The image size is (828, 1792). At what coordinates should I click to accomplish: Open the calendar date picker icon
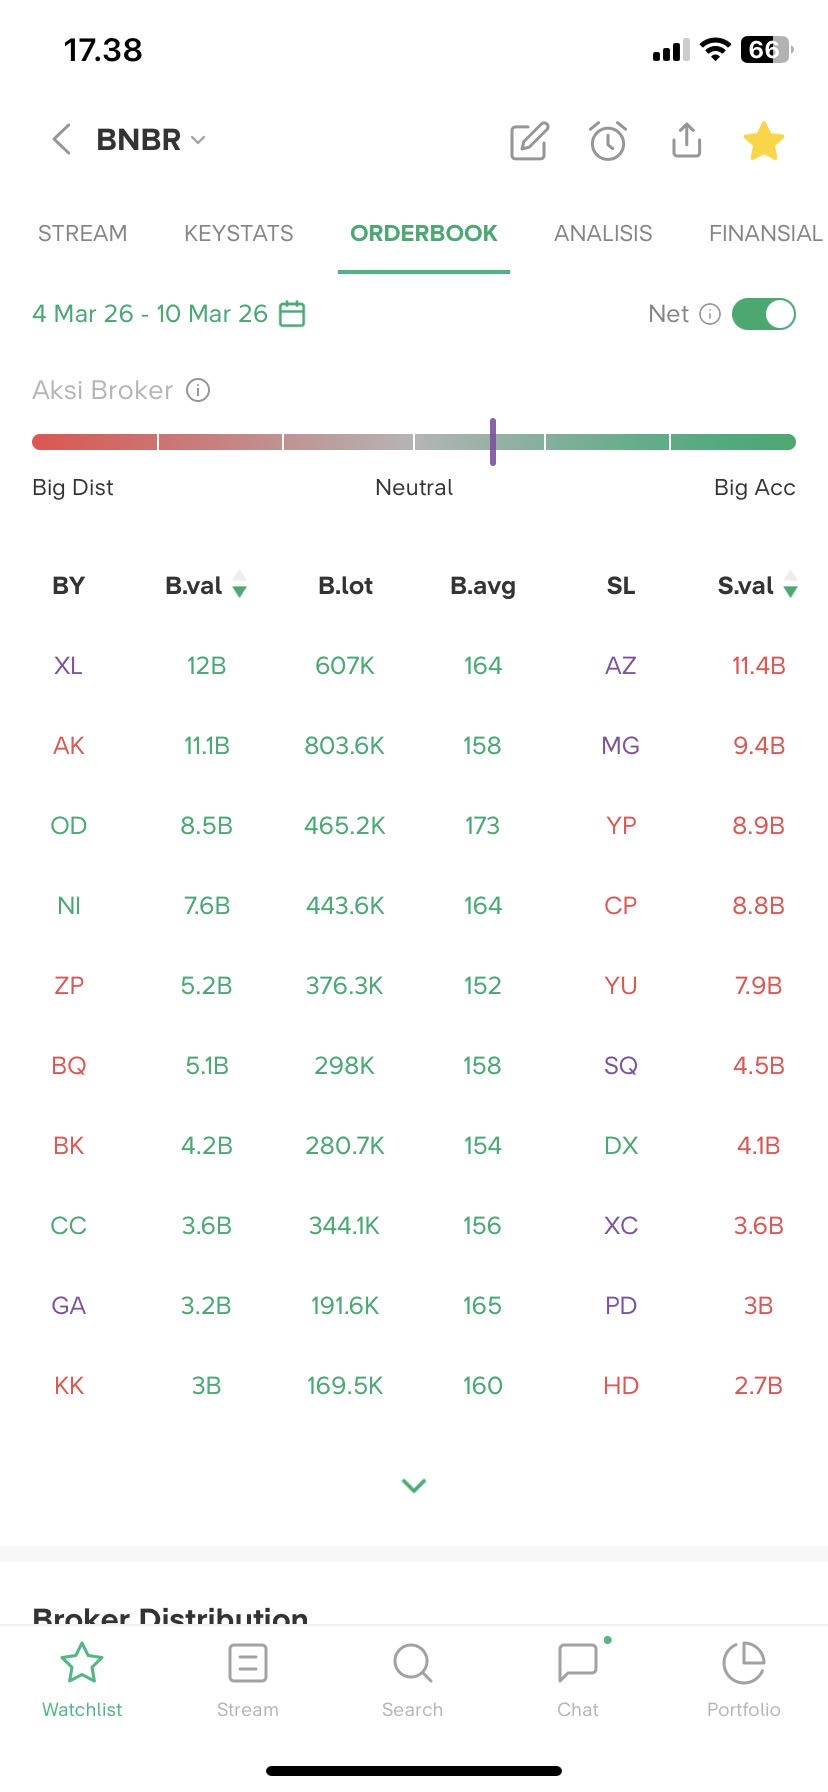[292, 314]
